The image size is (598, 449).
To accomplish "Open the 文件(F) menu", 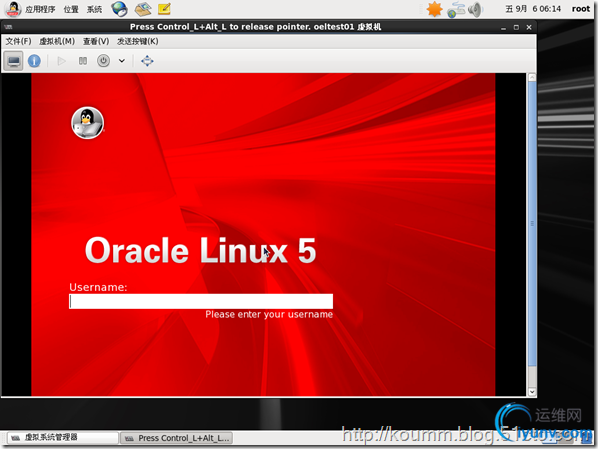I will coord(18,41).
